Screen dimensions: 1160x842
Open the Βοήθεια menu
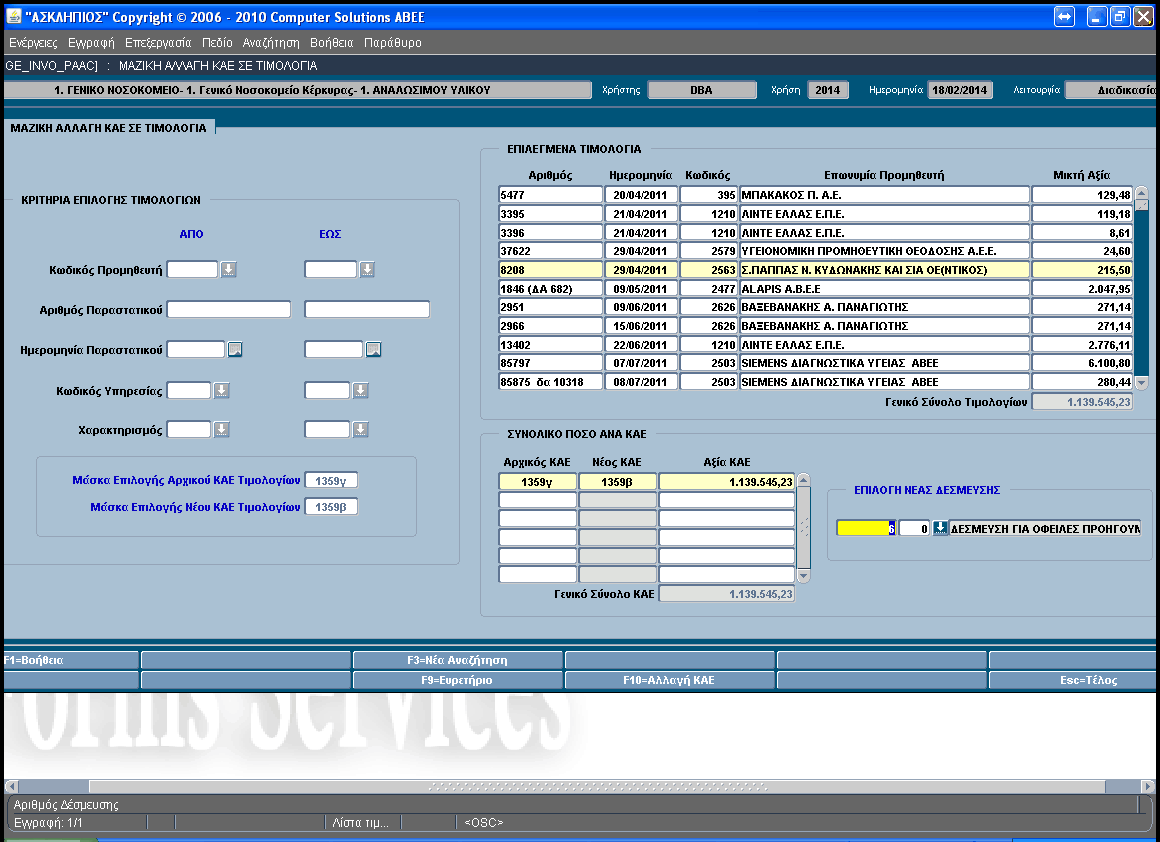(x=331, y=43)
